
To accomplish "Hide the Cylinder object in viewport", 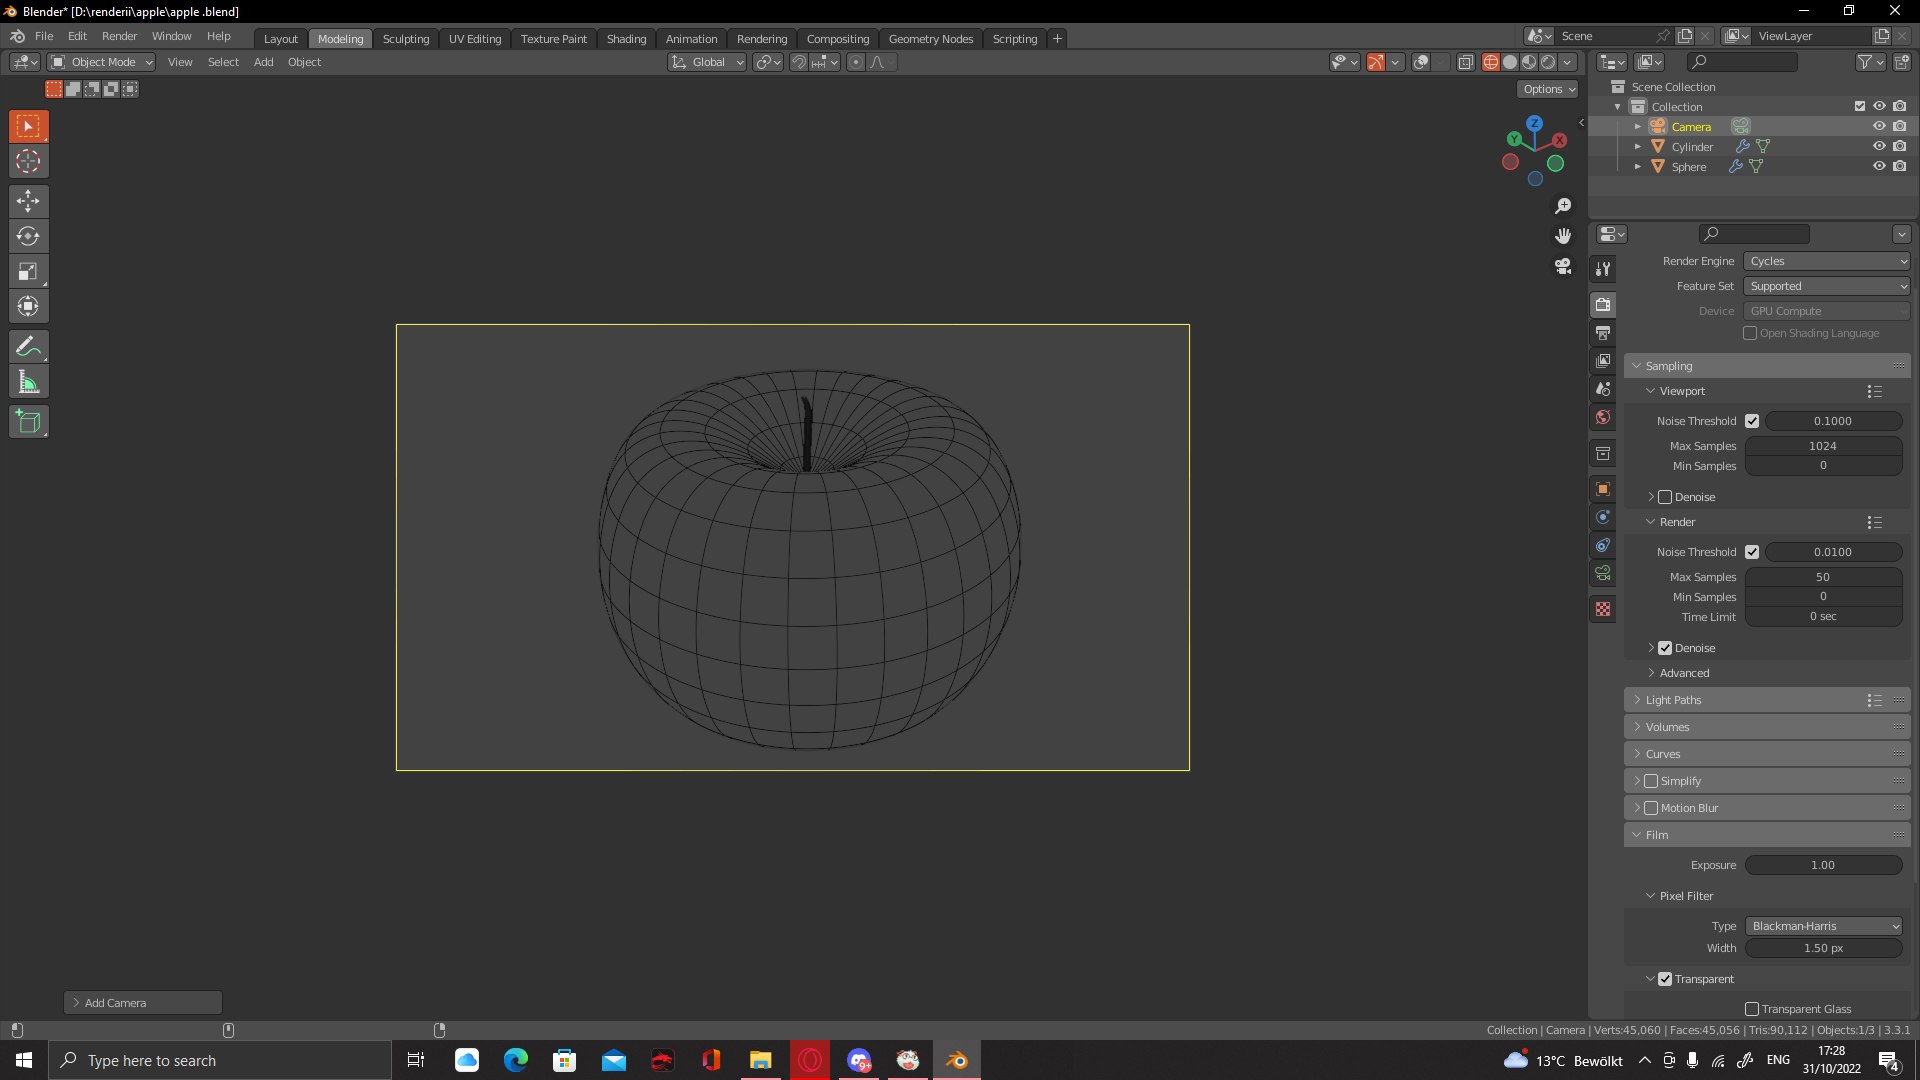I will point(1879,146).
